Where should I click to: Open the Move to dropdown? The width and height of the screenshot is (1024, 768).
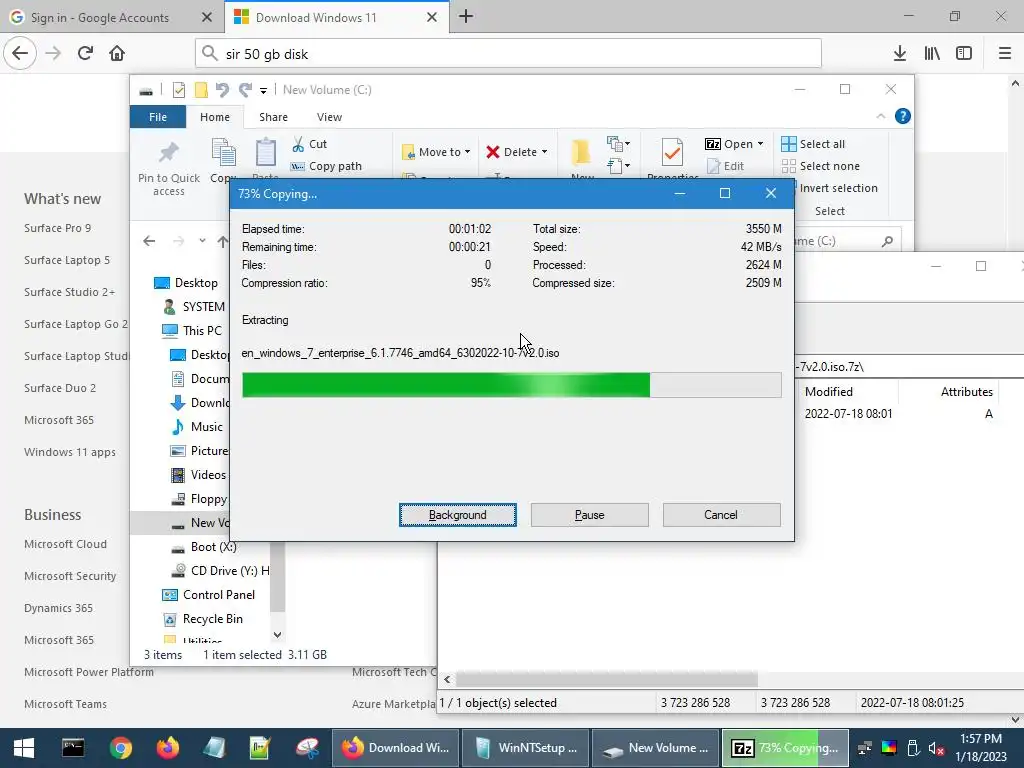(436, 152)
